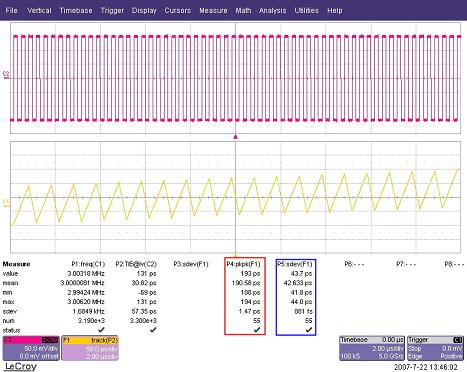467x372 pixels.
Task: Open the Trigger descriptor box
Action: [x=435, y=348]
